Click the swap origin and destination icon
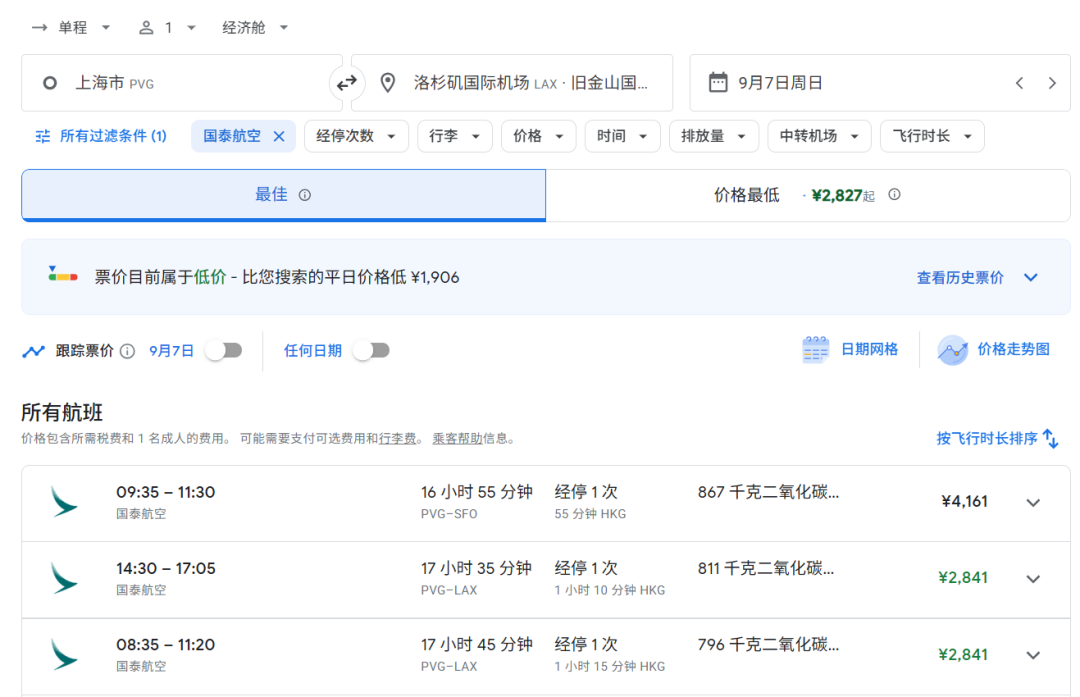This screenshot has width=1080, height=697. click(346, 83)
